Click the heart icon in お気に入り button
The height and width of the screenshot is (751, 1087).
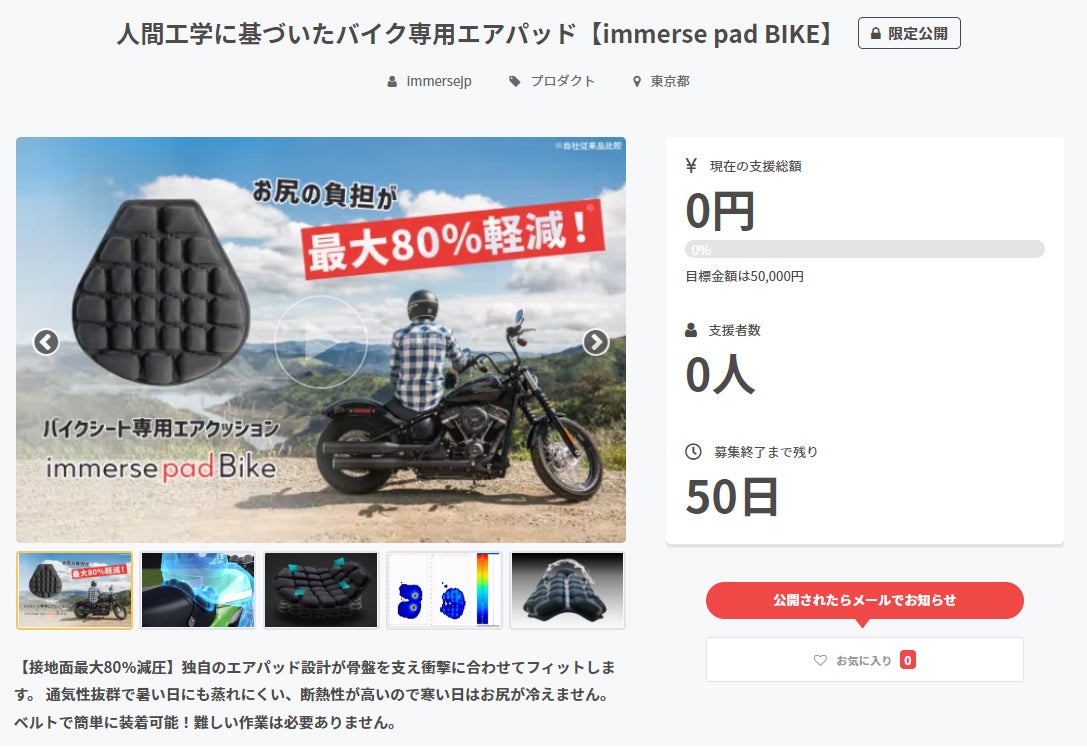pyautogui.click(x=820, y=660)
